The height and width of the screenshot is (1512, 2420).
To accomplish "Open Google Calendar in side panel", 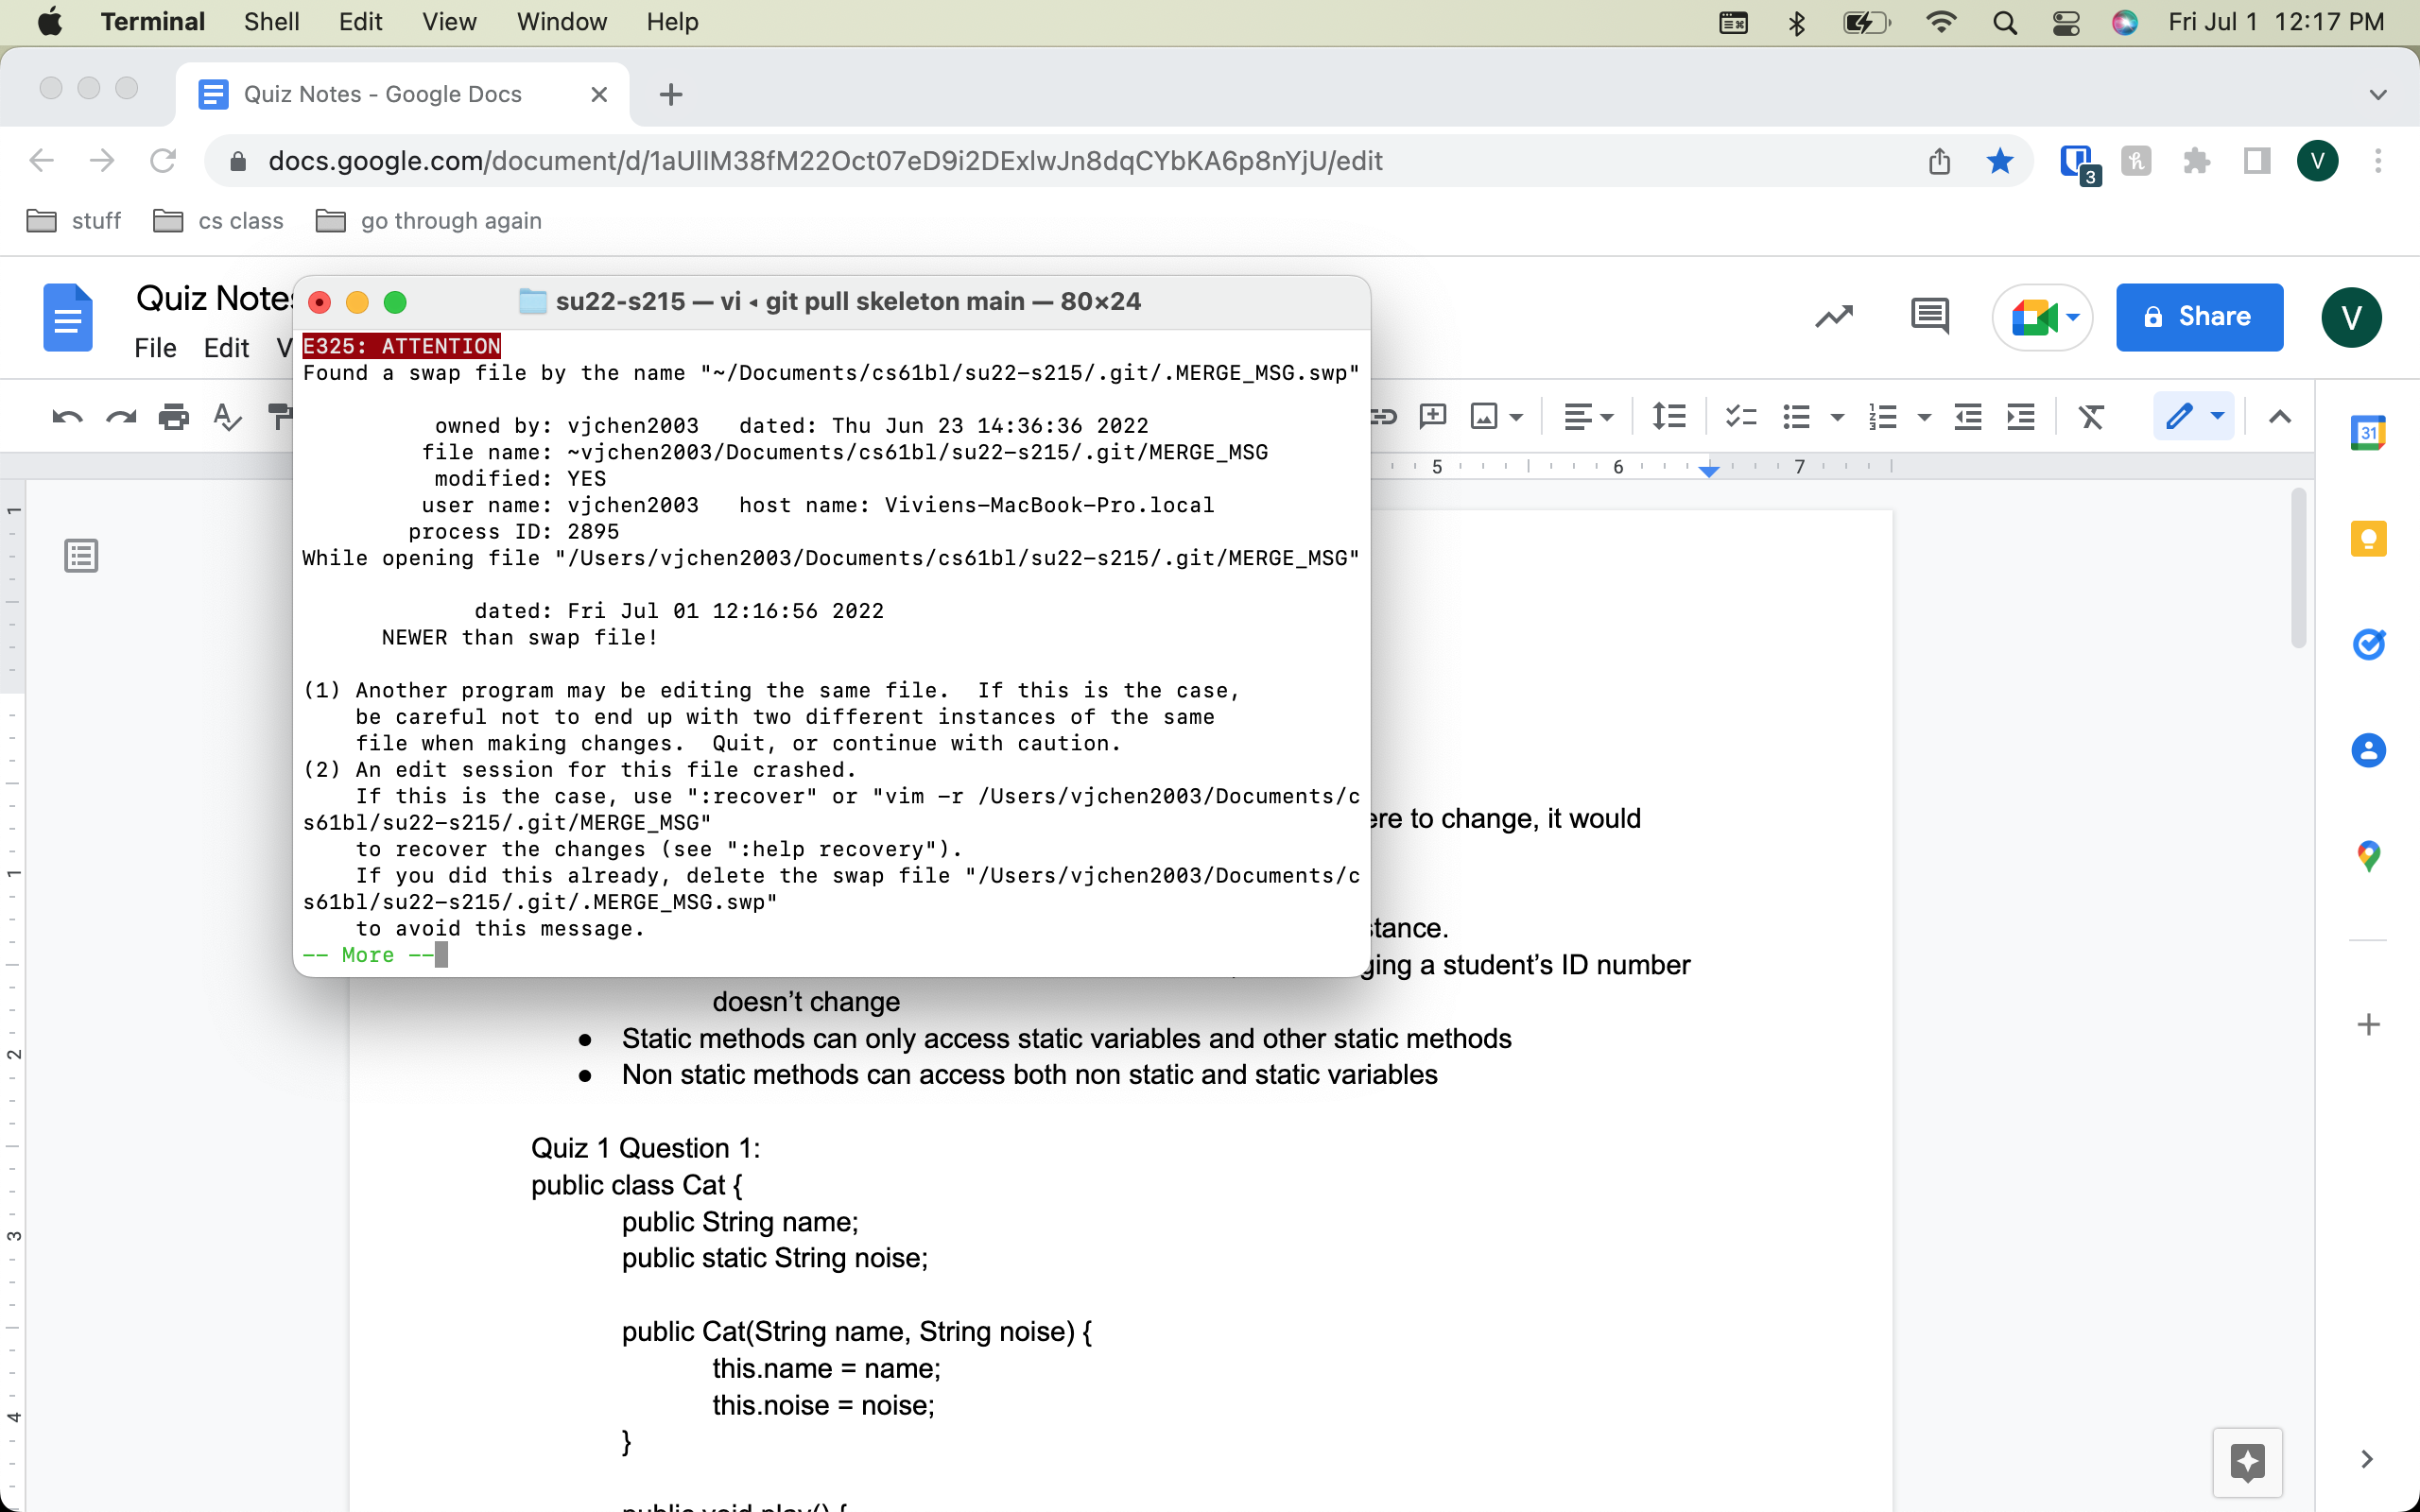I will click(2367, 433).
